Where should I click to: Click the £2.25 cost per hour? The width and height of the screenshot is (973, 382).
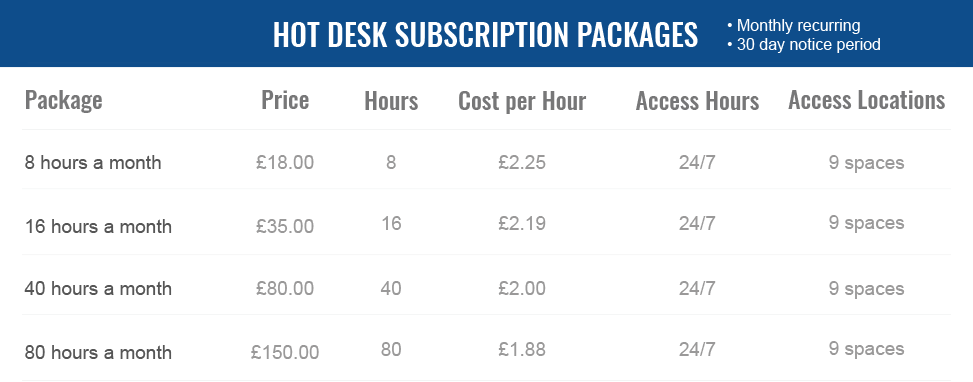pos(522,162)
